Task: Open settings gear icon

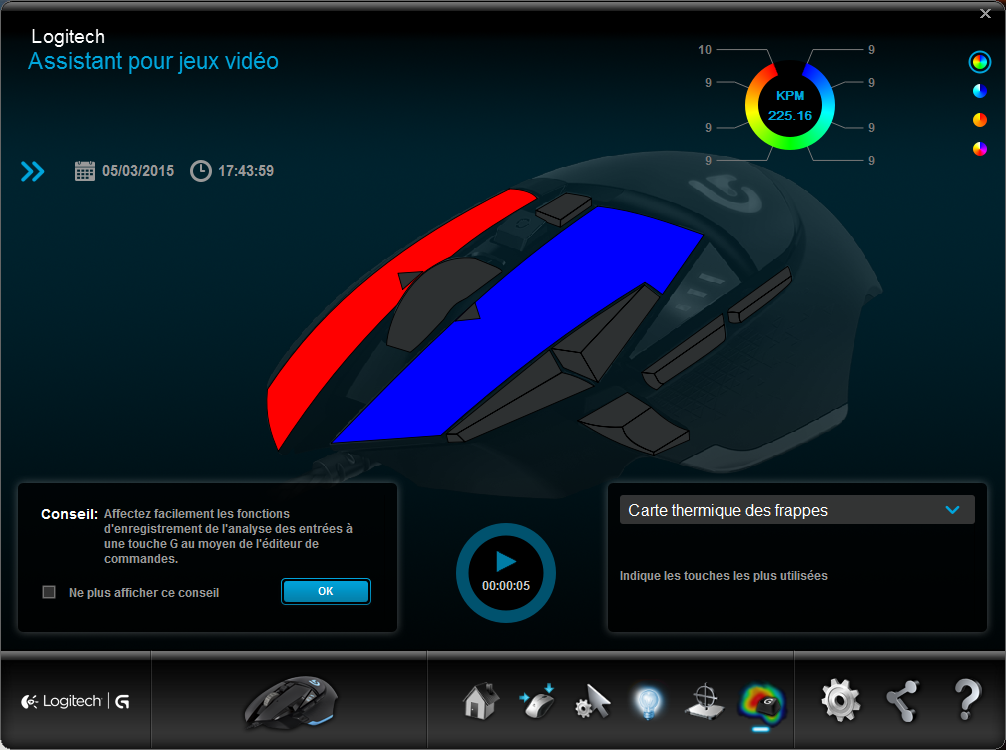Action: [x=841, y=701]
